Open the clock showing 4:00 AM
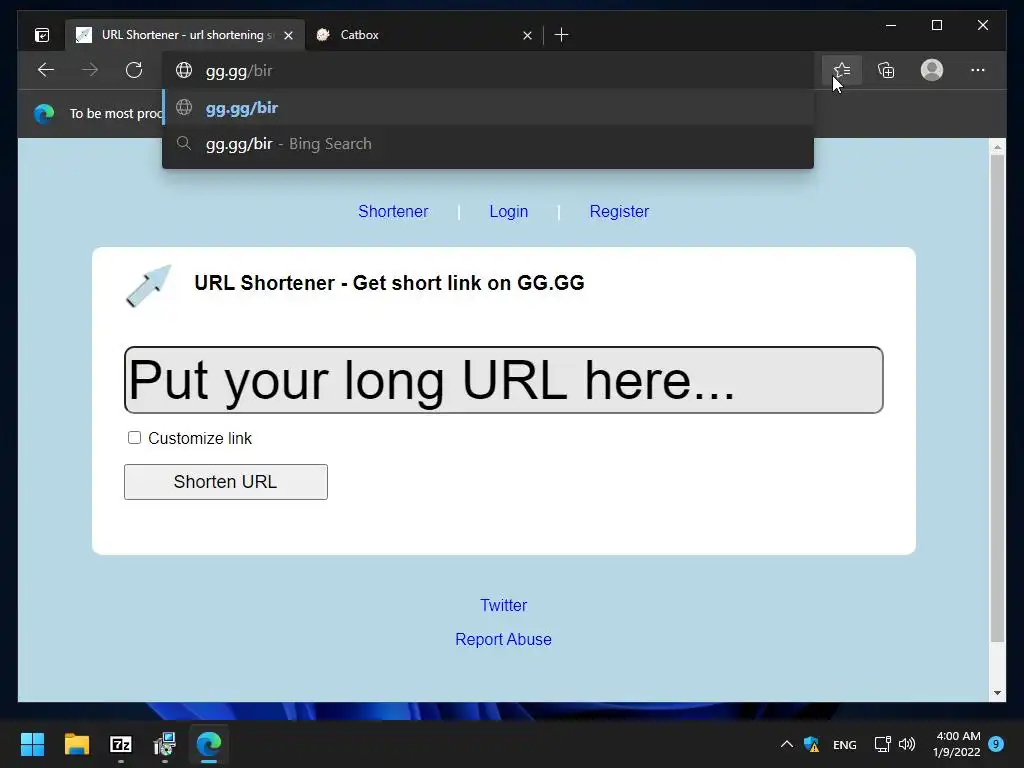Screen dimensions: 1024x768 point(957,744)
